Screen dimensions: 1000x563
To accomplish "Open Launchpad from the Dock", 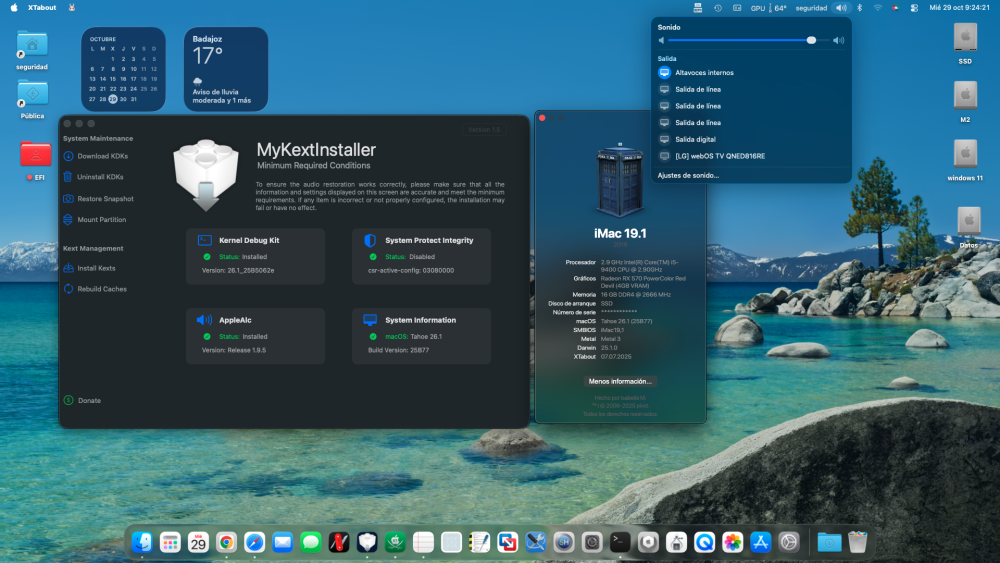I will (170, 542).
